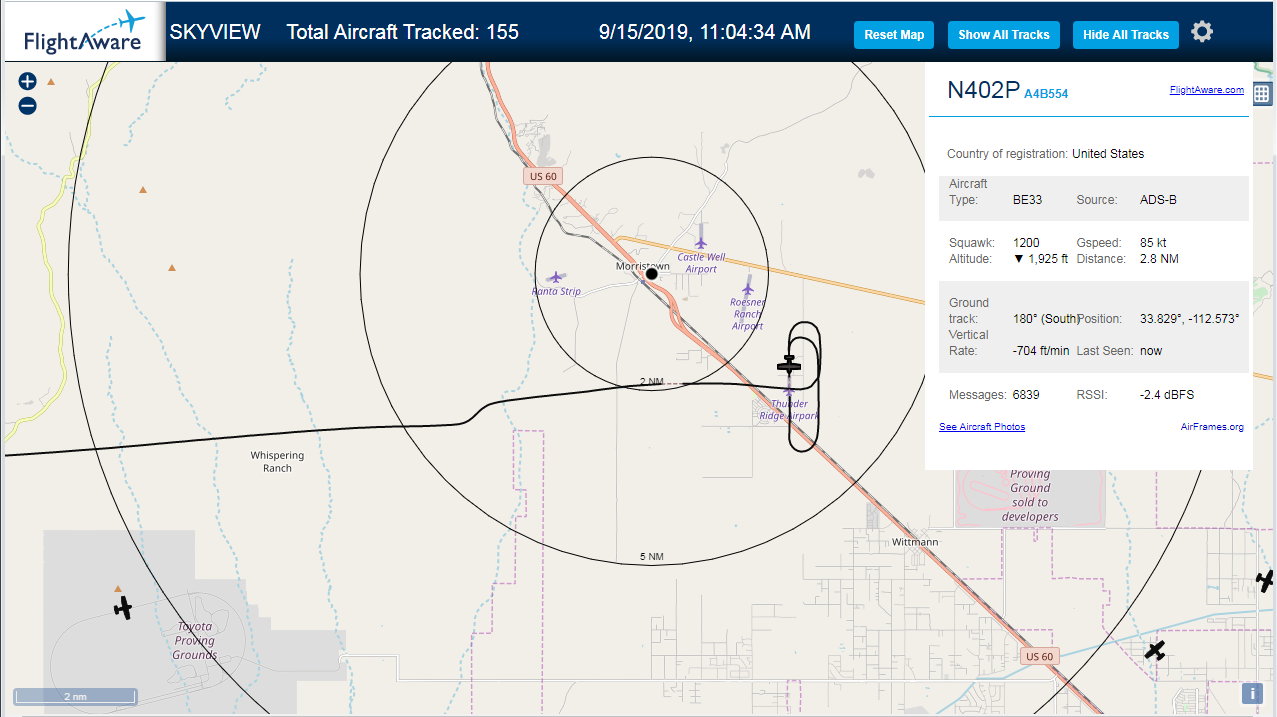Click SKYVIEW title in header
This screenshot has width=1277, height=717.
(x=215, y=32)
